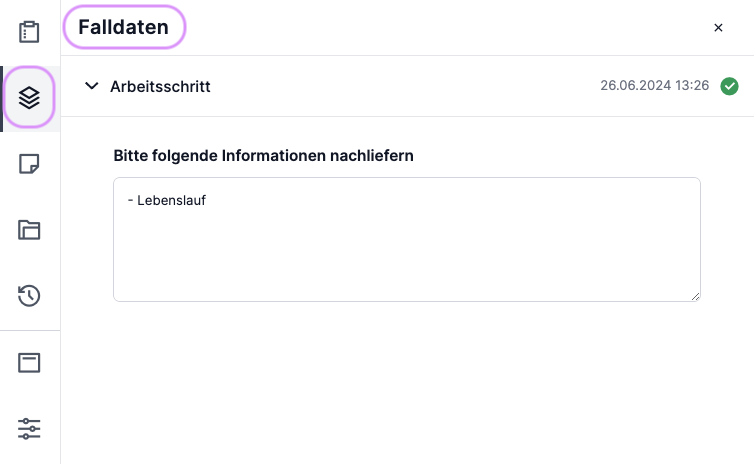
Task: Select the layers Falldaten sidebar icon
Action: click(x=29, y=98)
